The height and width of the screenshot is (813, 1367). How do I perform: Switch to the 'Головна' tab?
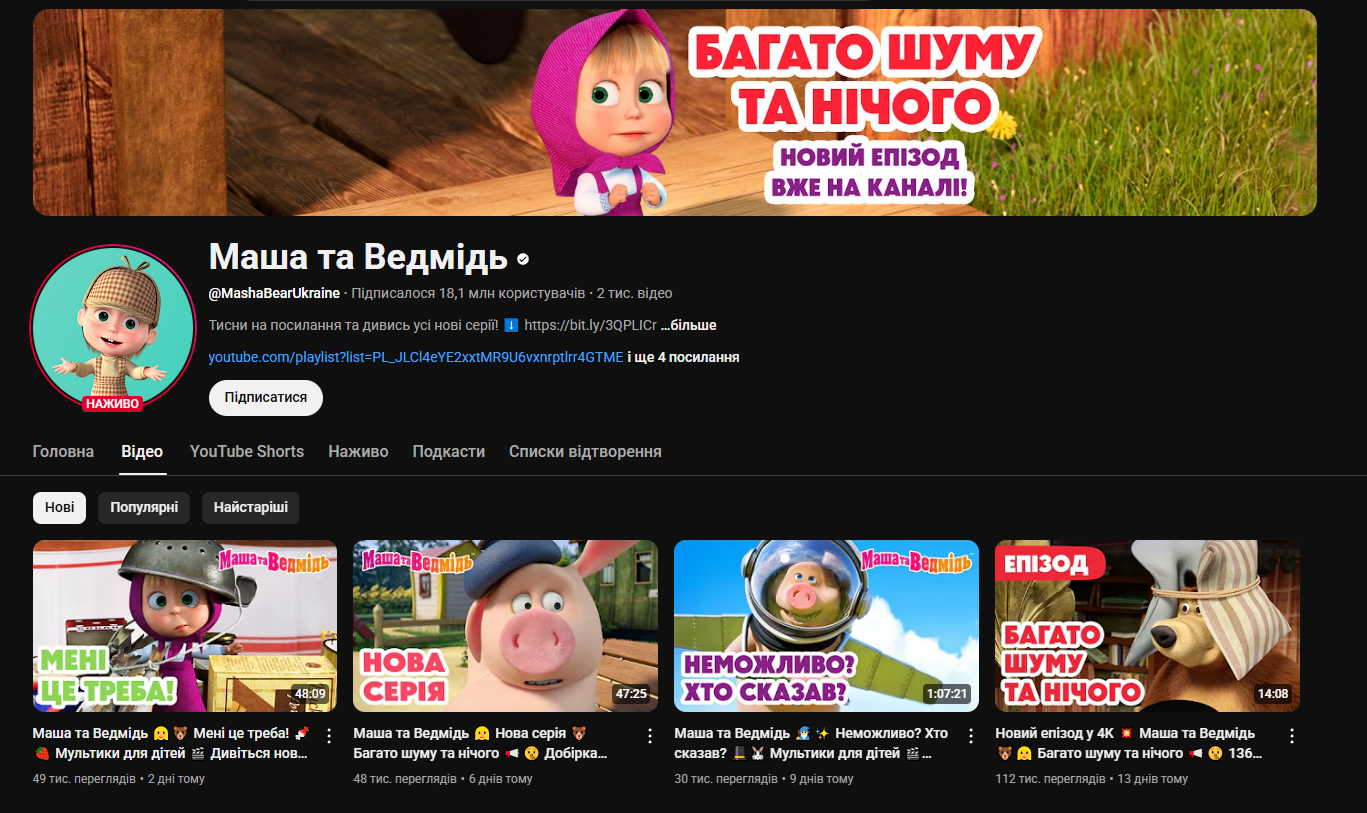[x=63, y=451]
